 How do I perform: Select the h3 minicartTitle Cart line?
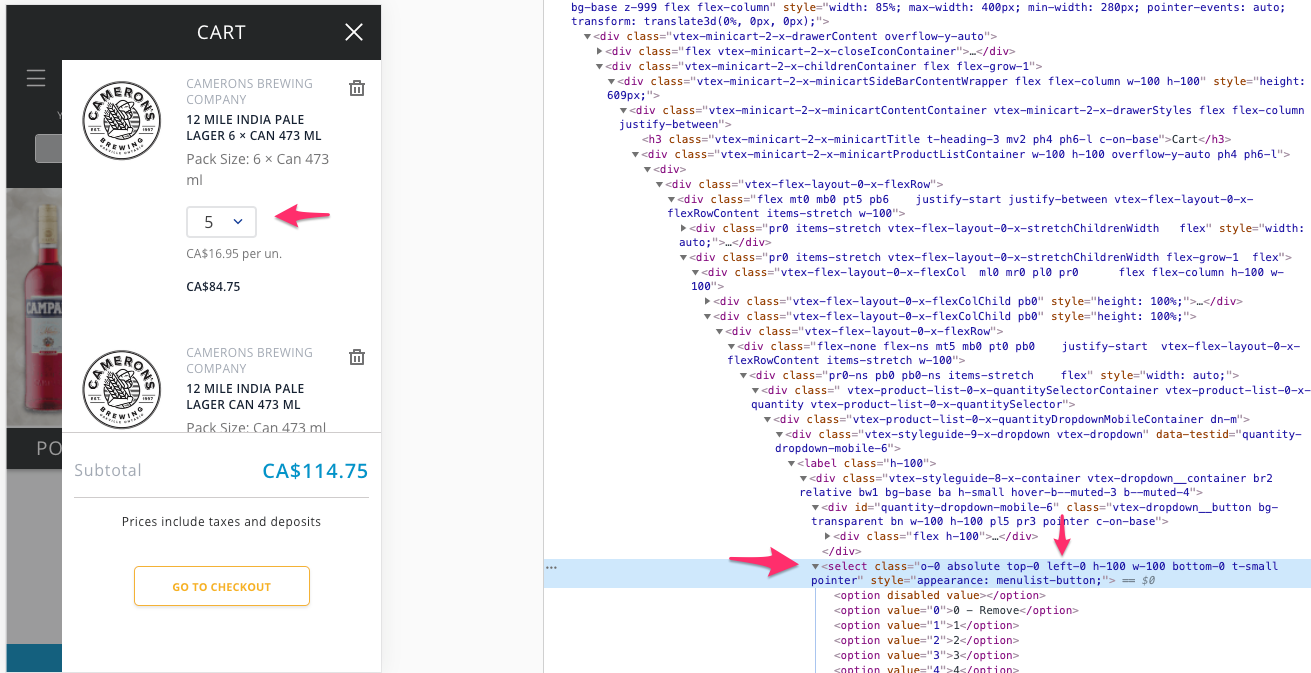pyautogui.click(x=937, y=140)
